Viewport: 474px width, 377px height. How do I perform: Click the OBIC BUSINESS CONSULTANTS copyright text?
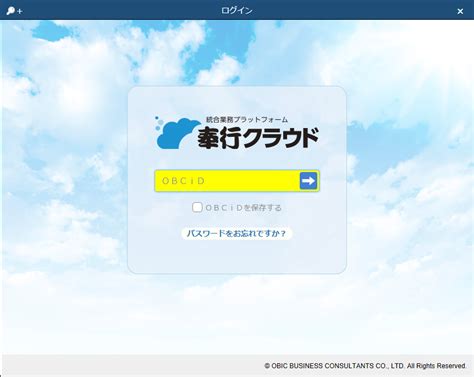pos(365,366)
